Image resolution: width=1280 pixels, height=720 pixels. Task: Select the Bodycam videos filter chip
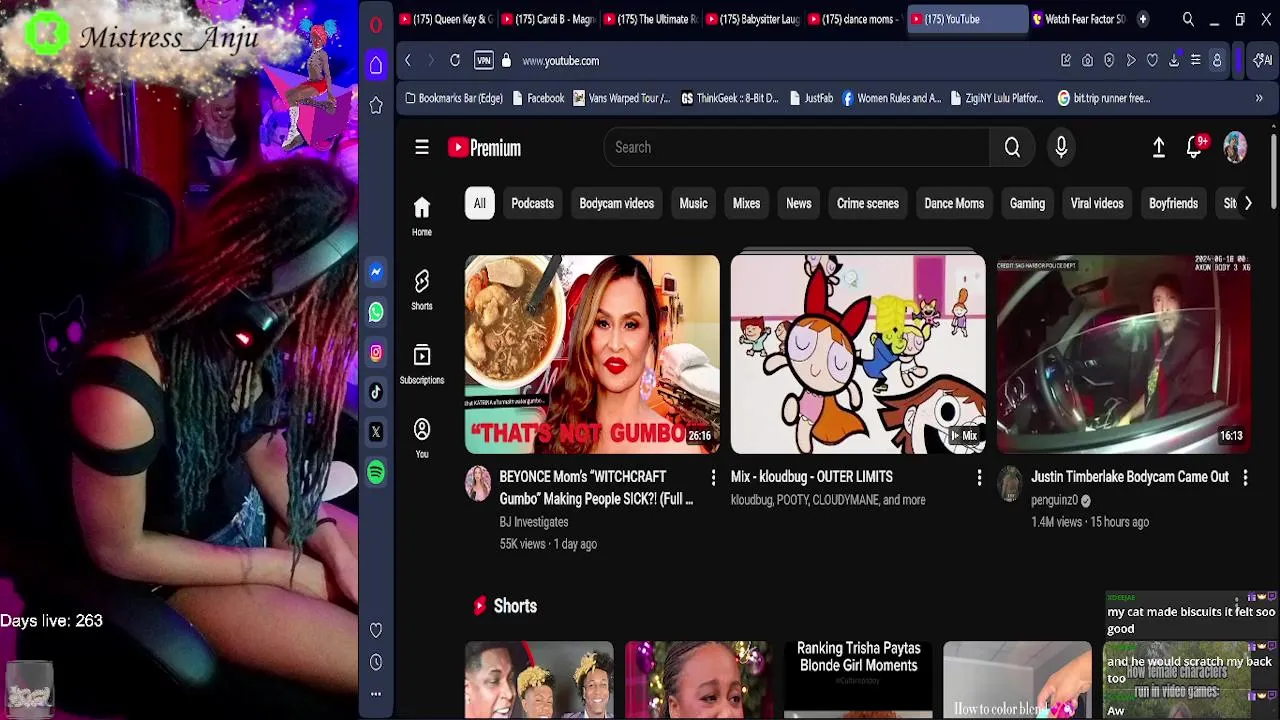[x=616, y=204]
